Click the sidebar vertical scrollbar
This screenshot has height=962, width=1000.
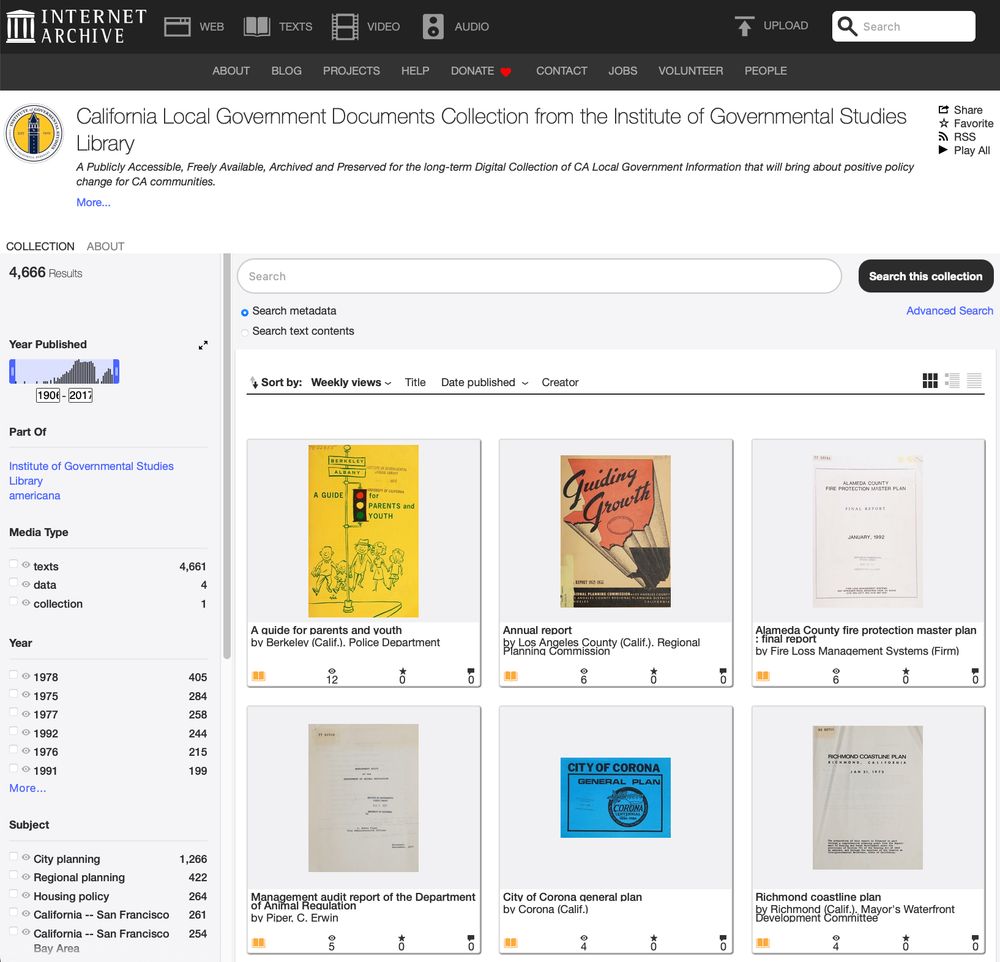226,456
